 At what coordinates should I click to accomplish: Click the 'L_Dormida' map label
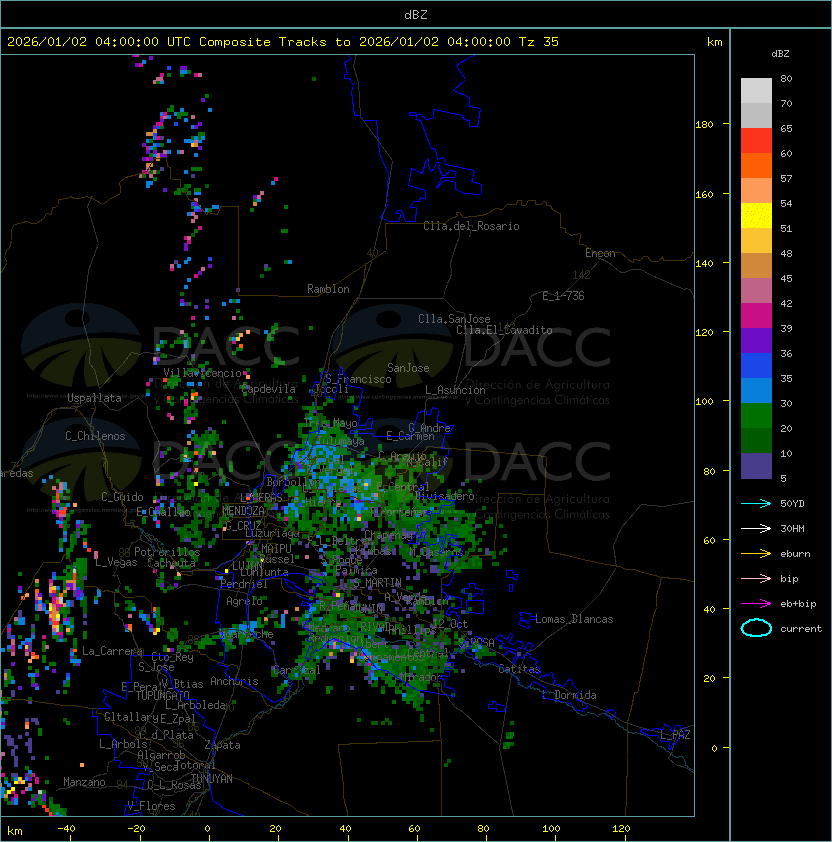click(x=569, y=695)
